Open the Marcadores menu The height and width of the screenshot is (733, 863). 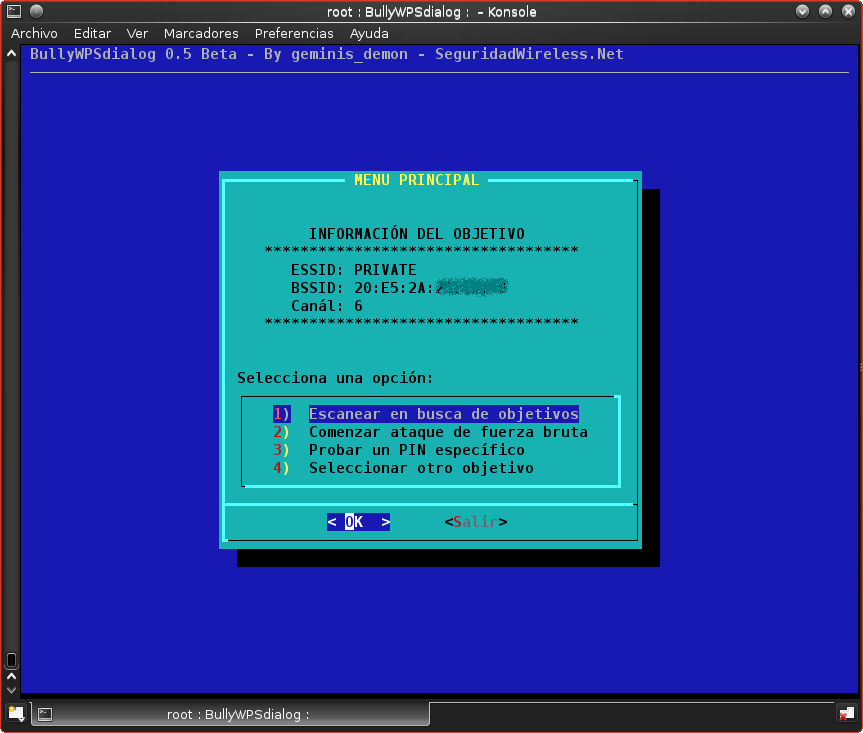click(201, 33)
